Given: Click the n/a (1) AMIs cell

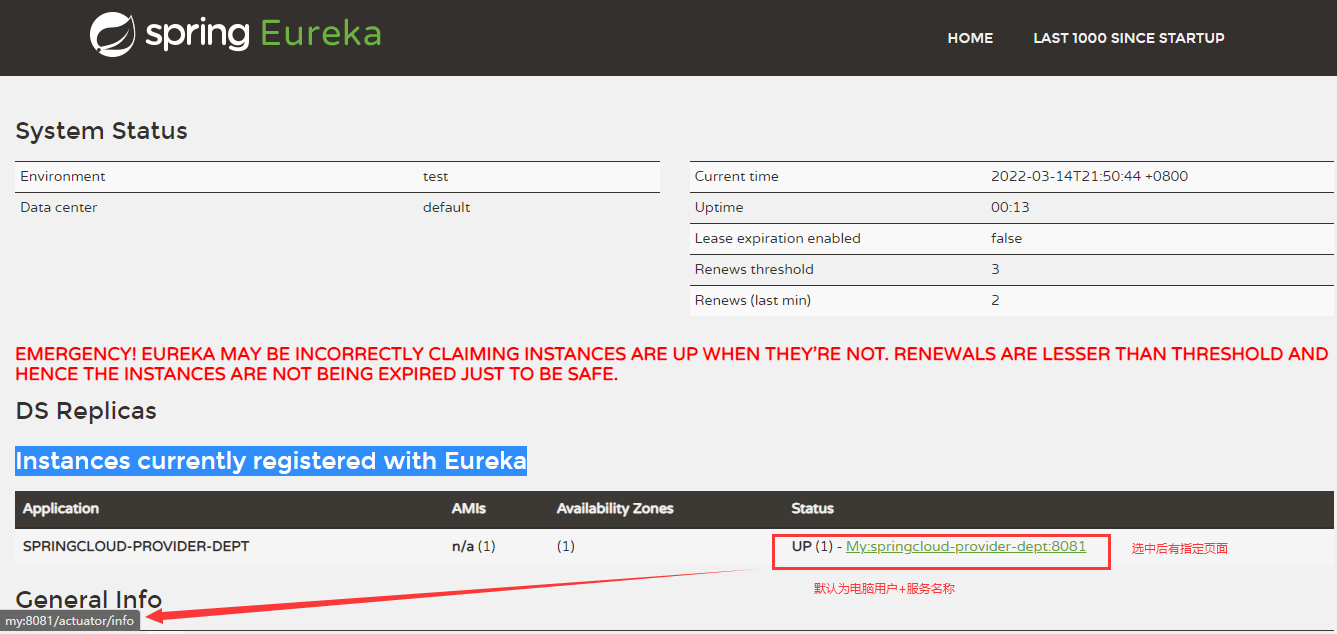Looking at the screenshot, I should point(473,546).
